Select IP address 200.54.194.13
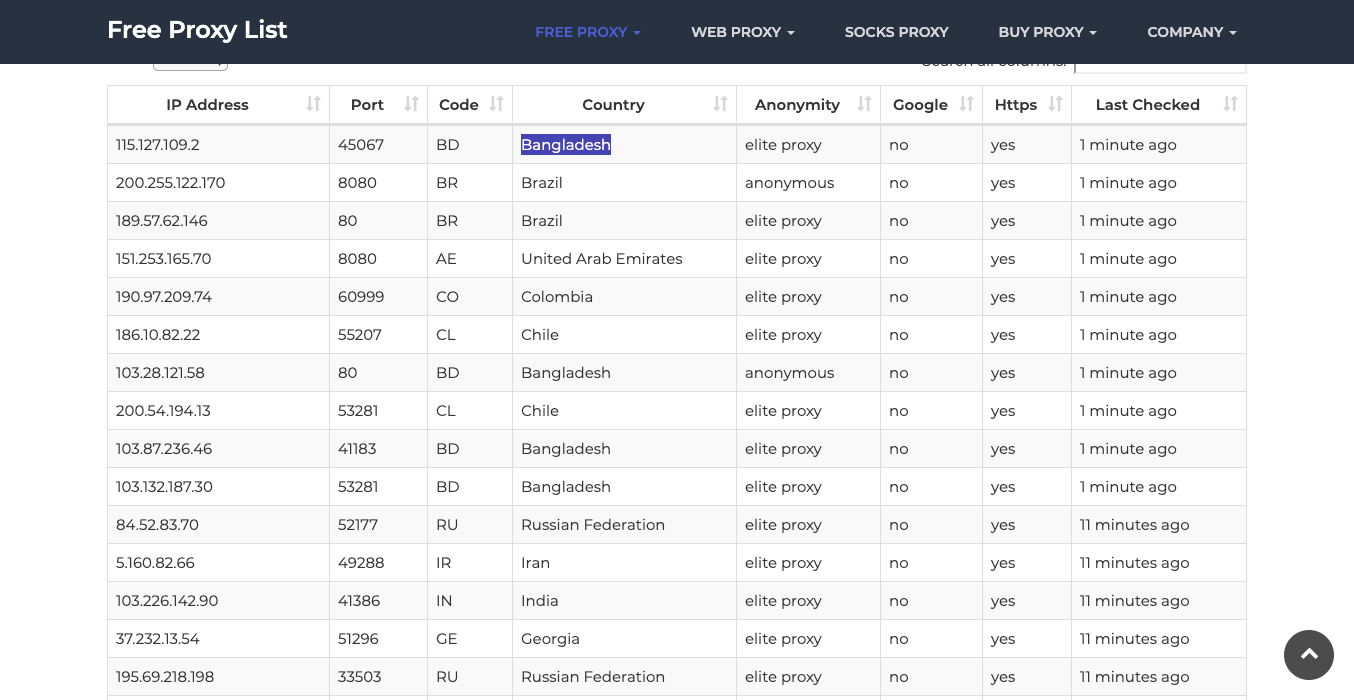 [162, 411]
